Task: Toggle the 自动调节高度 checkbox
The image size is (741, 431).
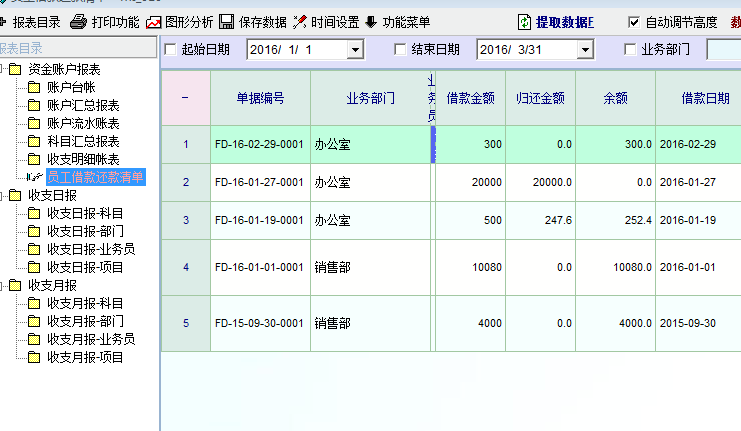Action: [x=633, y=22]
